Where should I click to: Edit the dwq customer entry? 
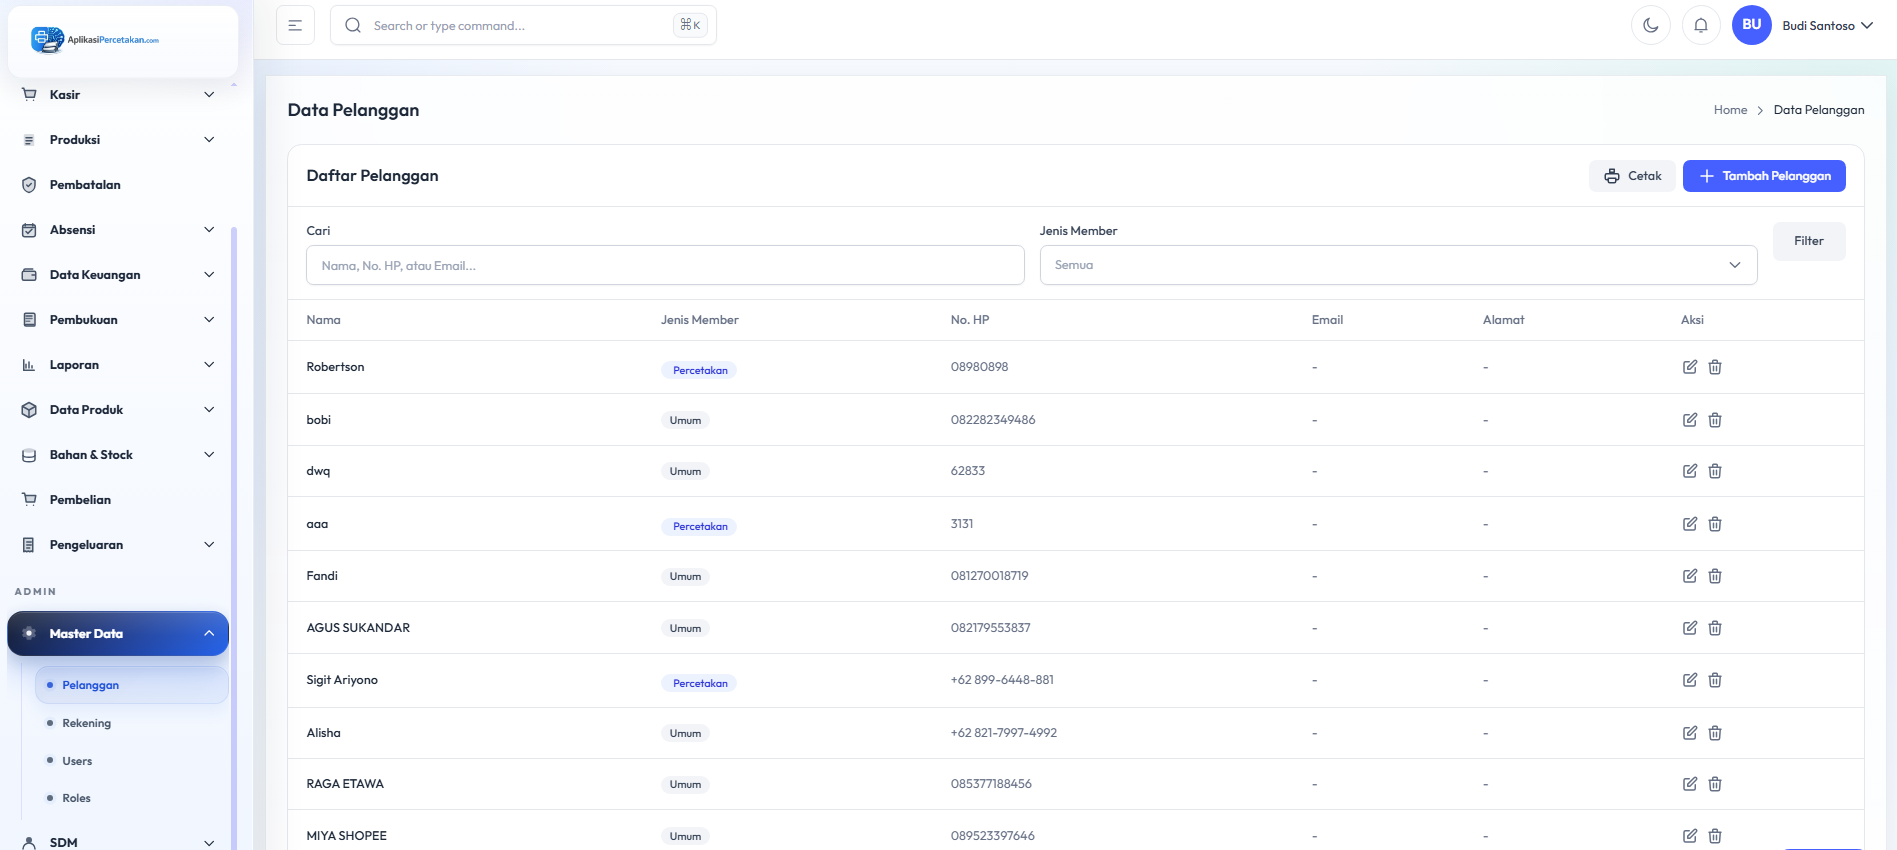pos(1690,471)
